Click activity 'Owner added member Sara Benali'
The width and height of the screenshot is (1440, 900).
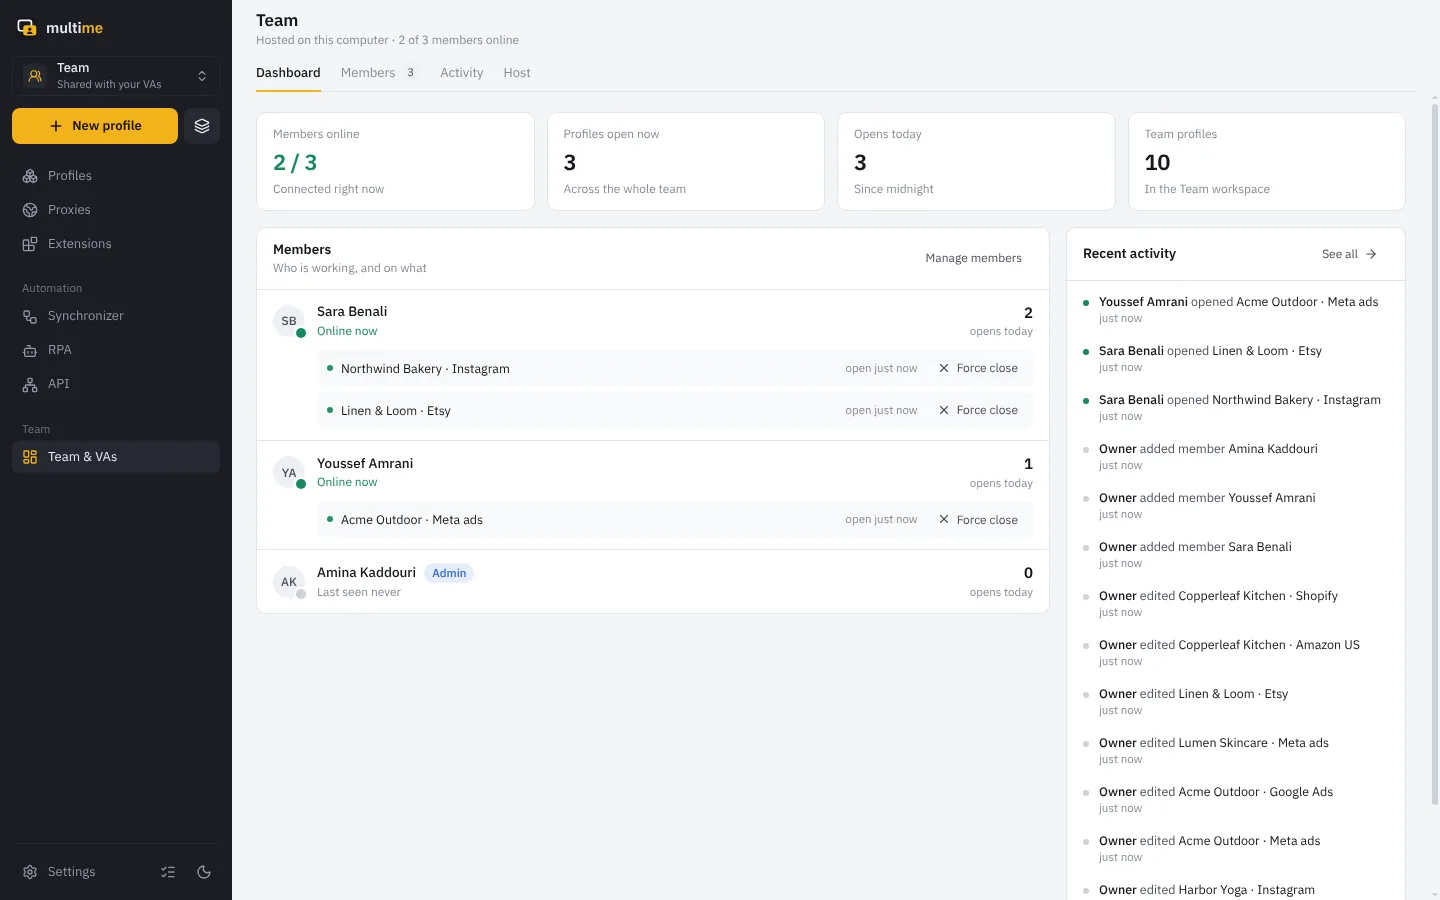1236,555
